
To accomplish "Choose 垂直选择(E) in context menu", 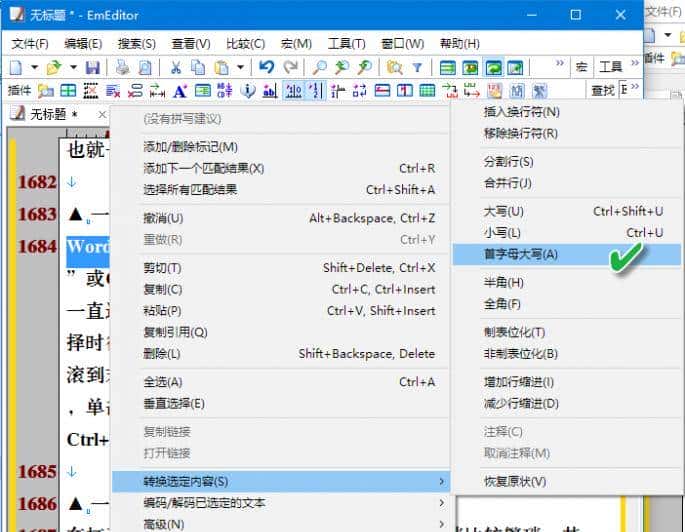I will pyautogui.click(x=280, y=403).
